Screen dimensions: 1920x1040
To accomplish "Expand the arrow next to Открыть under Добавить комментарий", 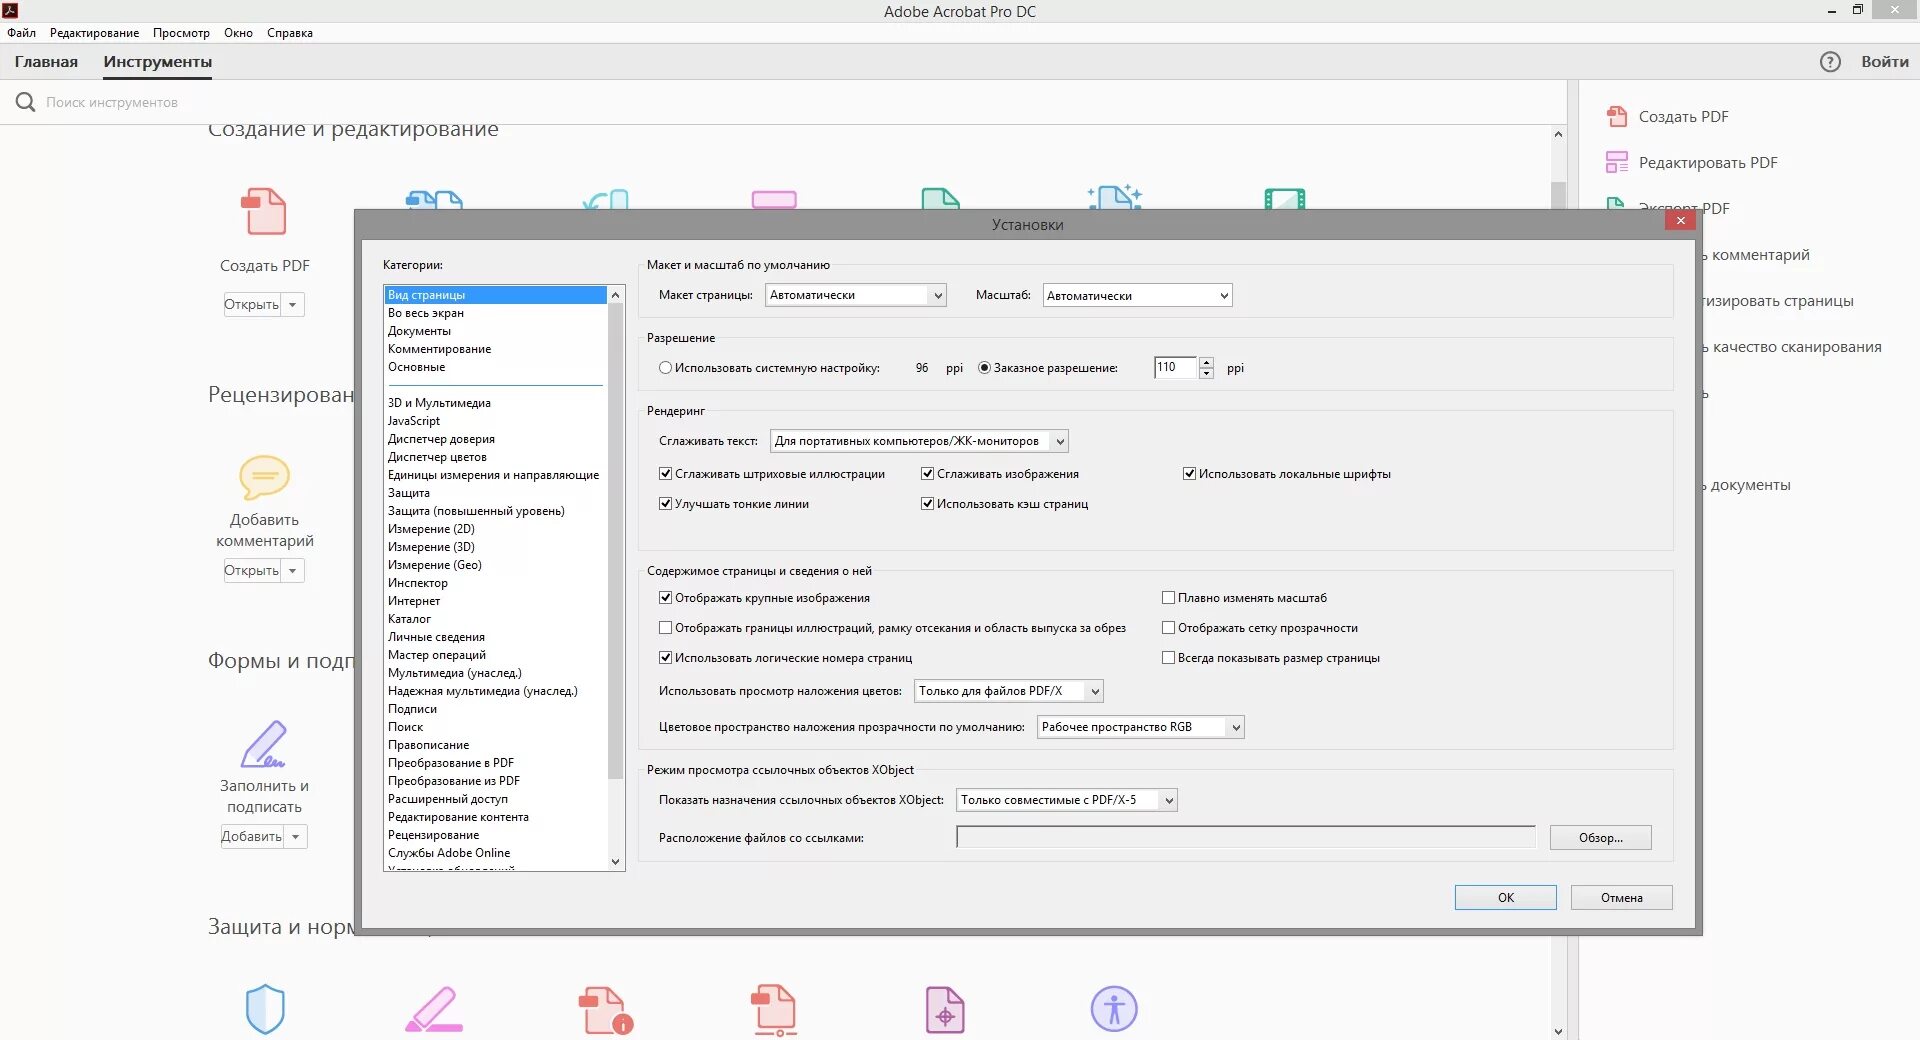I will pyautogui.click(x=292, y=571).
